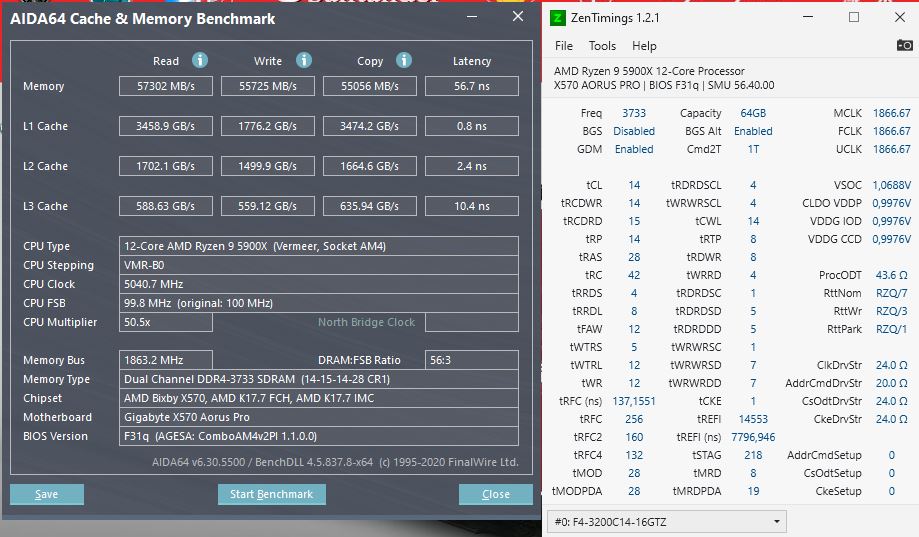Viewport: 919px width, 537px height.
Task: Click Memory Latency value 56.7 ns
Action: (x=472, y=86)
